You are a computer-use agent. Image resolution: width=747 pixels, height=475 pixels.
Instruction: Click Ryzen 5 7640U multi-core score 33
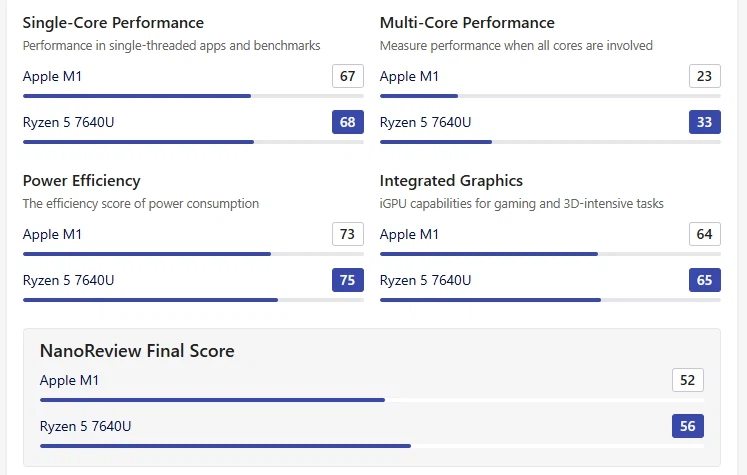705,123
